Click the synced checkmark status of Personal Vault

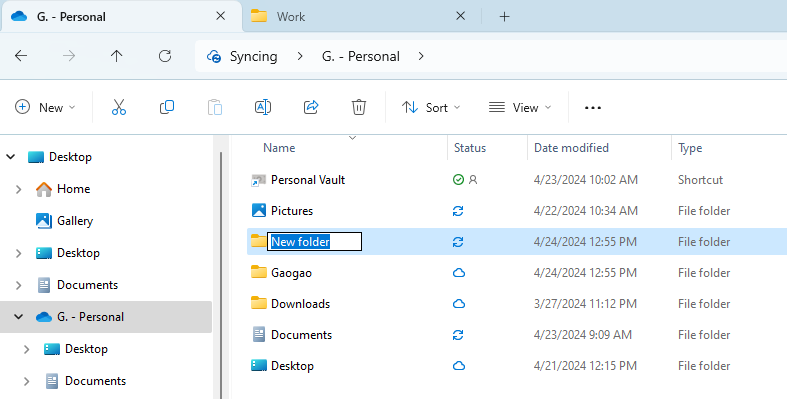458,179
